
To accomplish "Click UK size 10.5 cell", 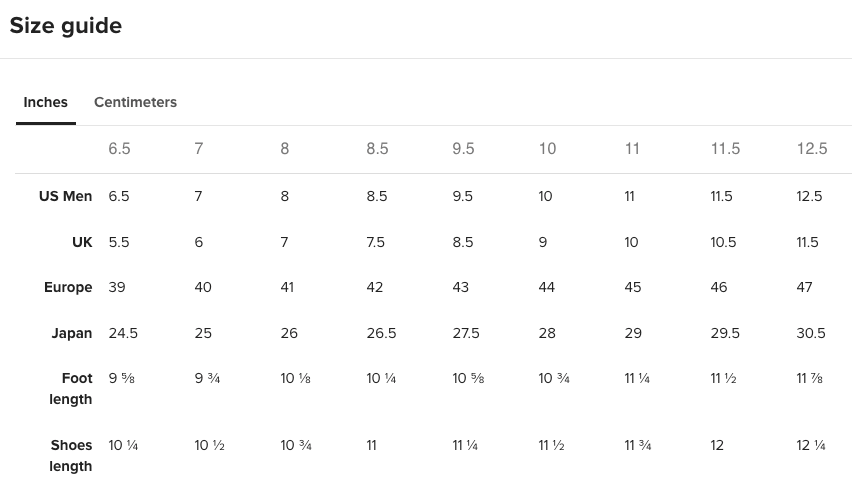I will click(x=723, y=242).
